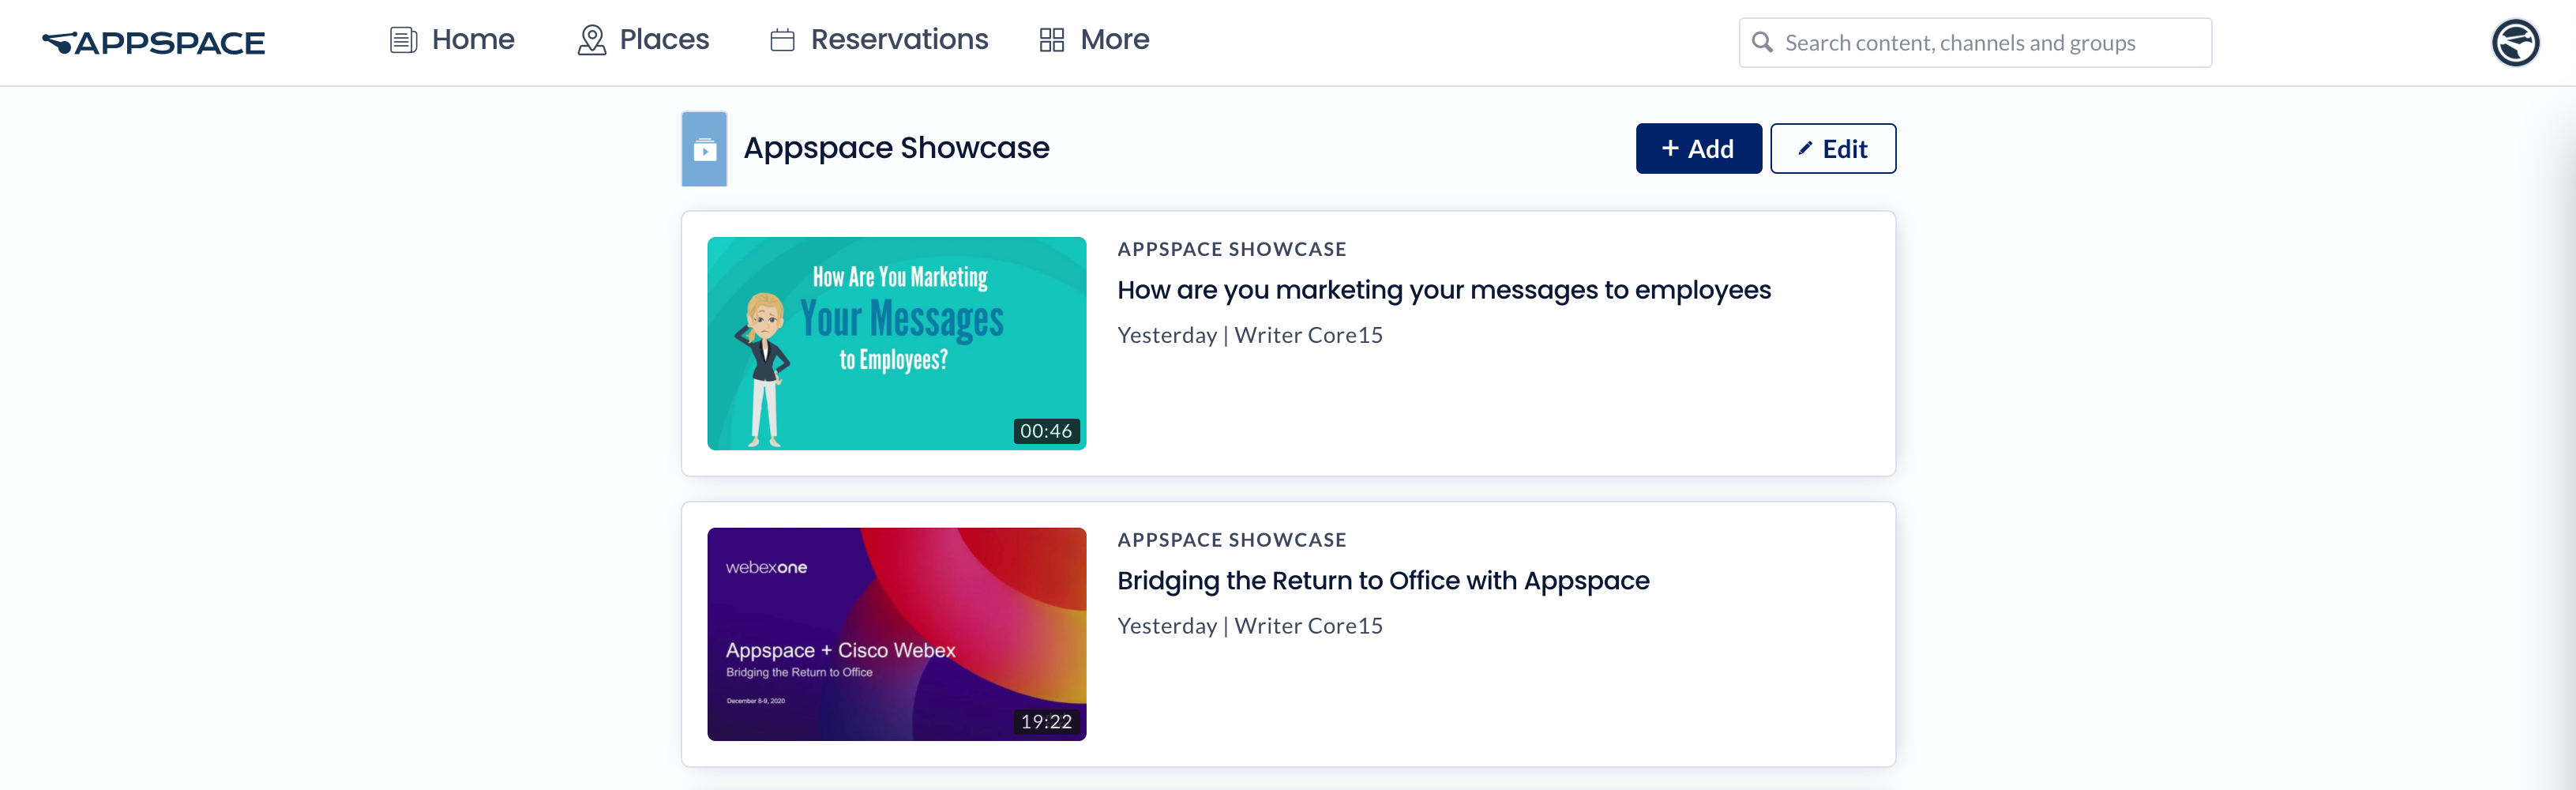The image size is (2576, 790).
Task: Open the Home menu item
Action: tap(452, 40)
